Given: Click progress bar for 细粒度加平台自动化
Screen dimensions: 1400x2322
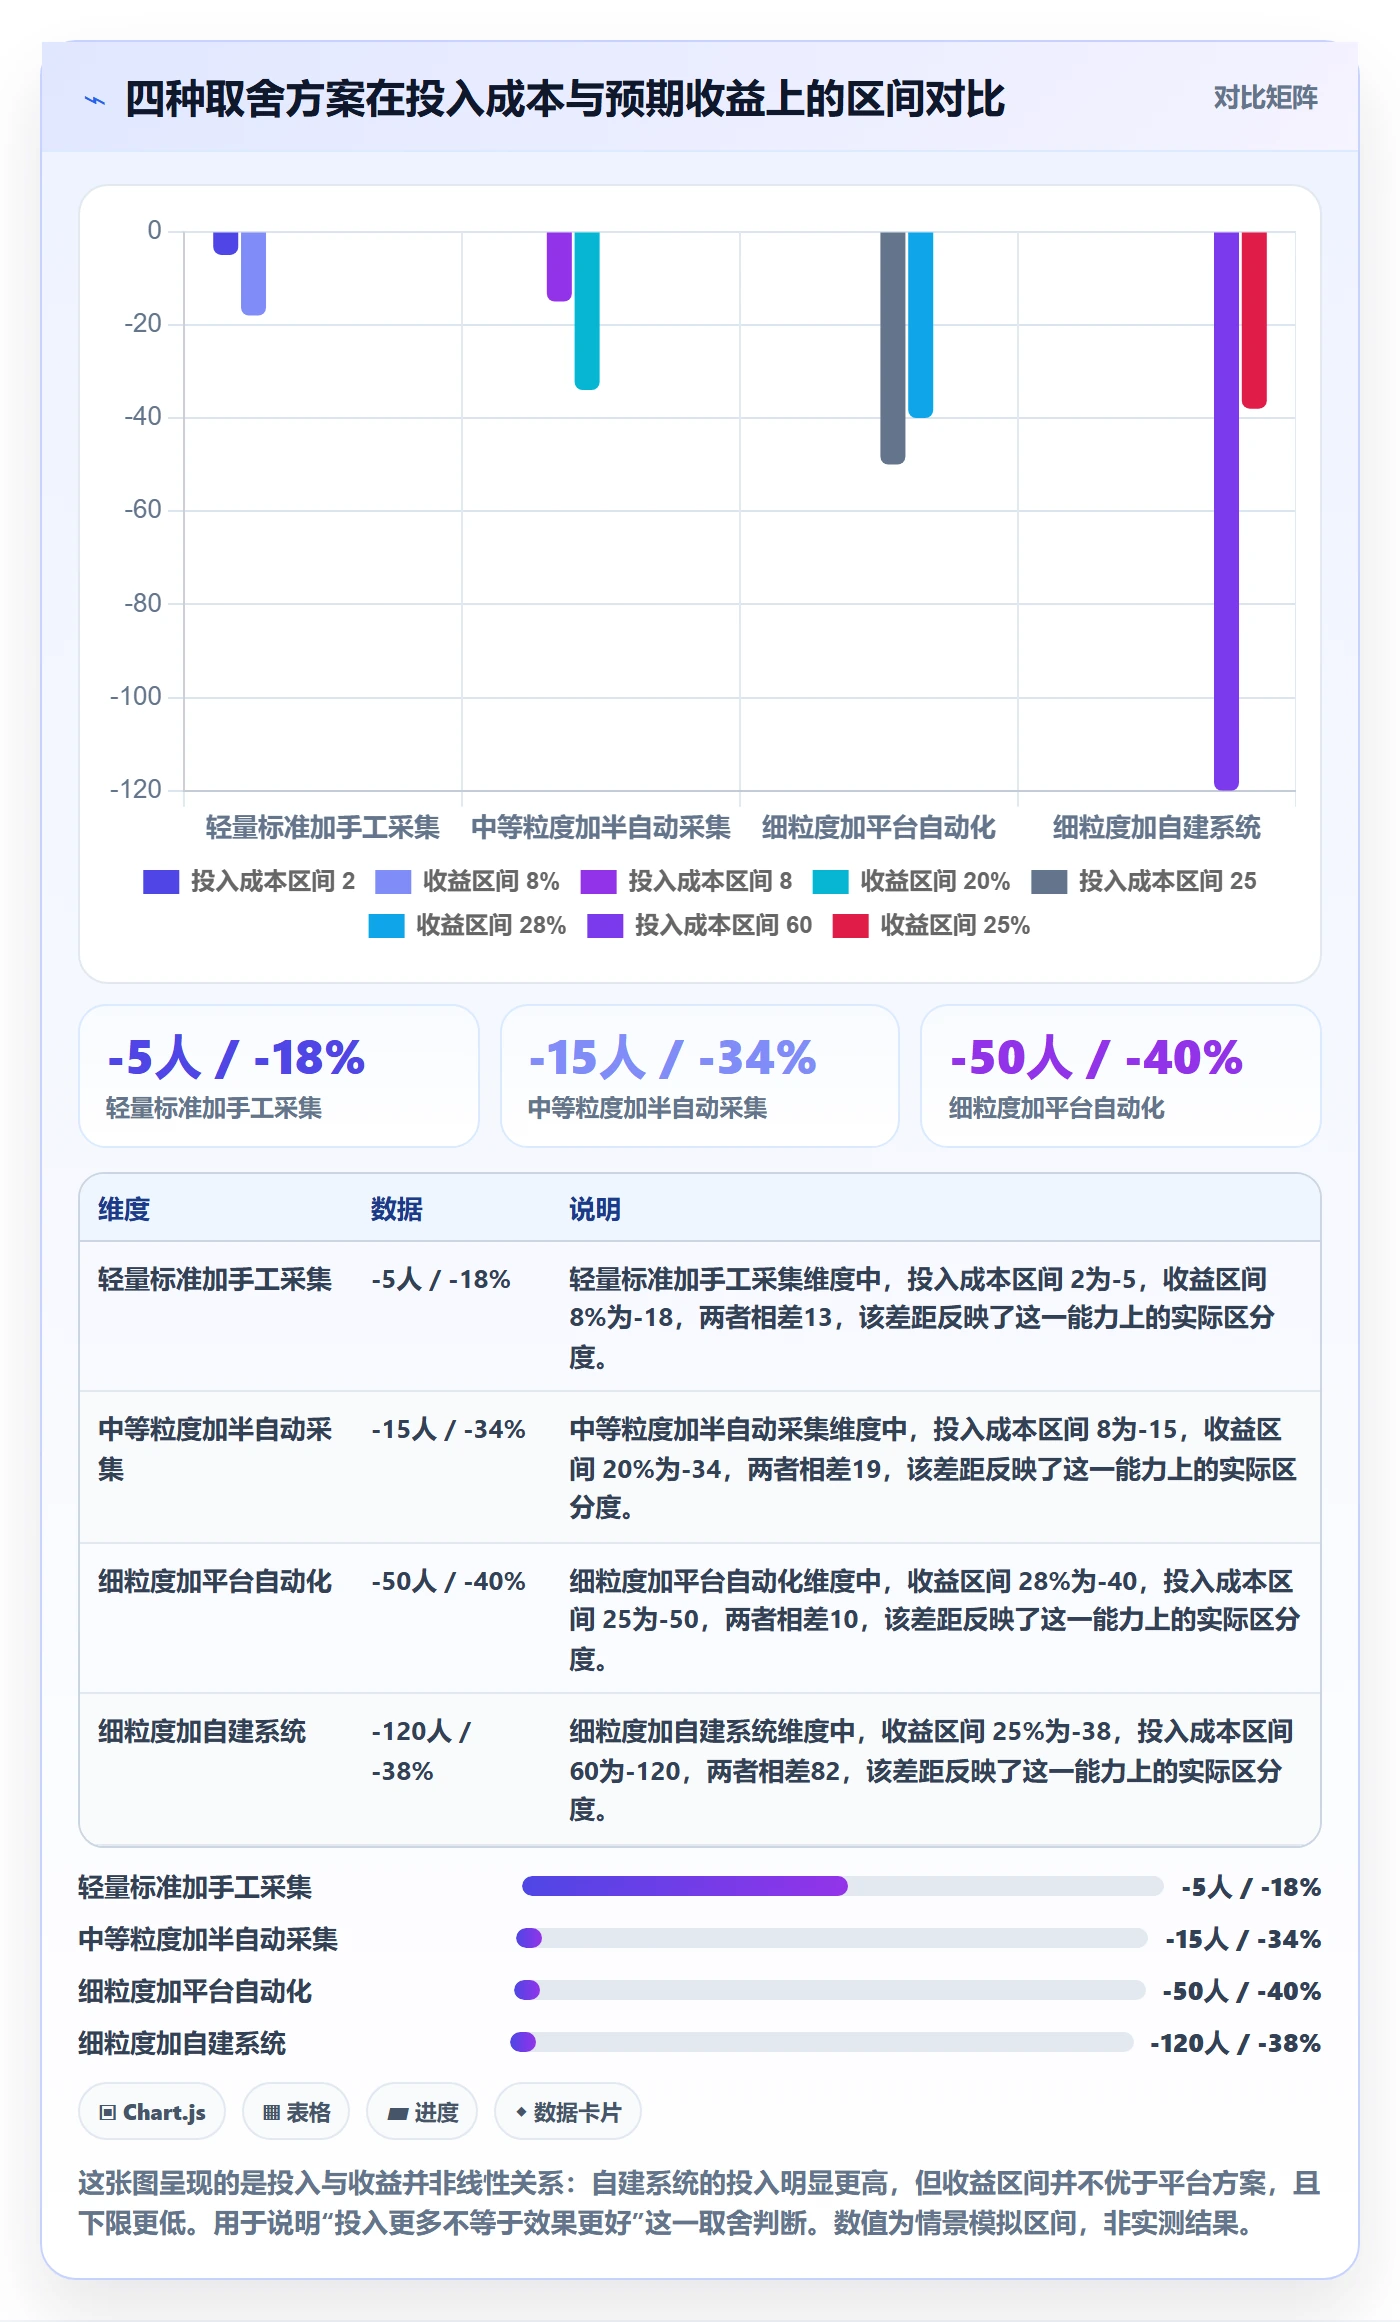Looking at the screenshot, I should click(x=829, y=1990).
